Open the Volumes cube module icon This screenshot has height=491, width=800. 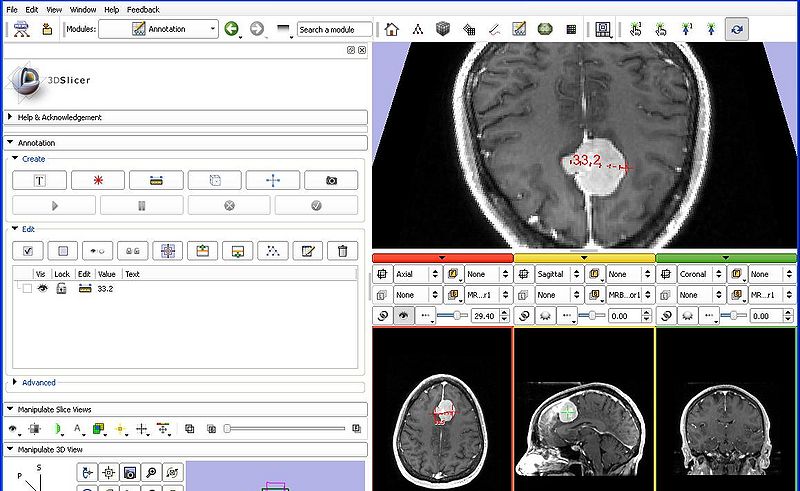pos(443,29)
